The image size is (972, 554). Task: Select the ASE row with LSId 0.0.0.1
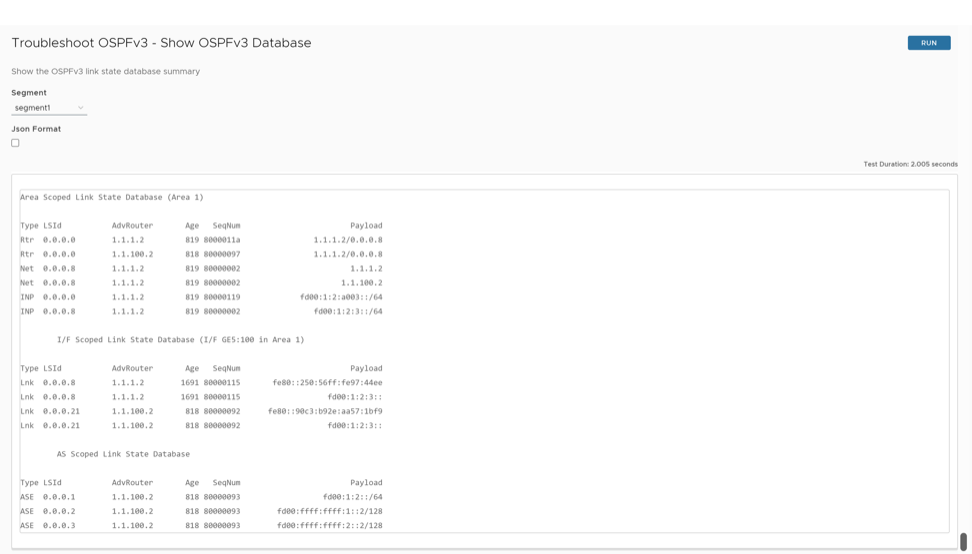pyautogui.click(x=200, y=497)
